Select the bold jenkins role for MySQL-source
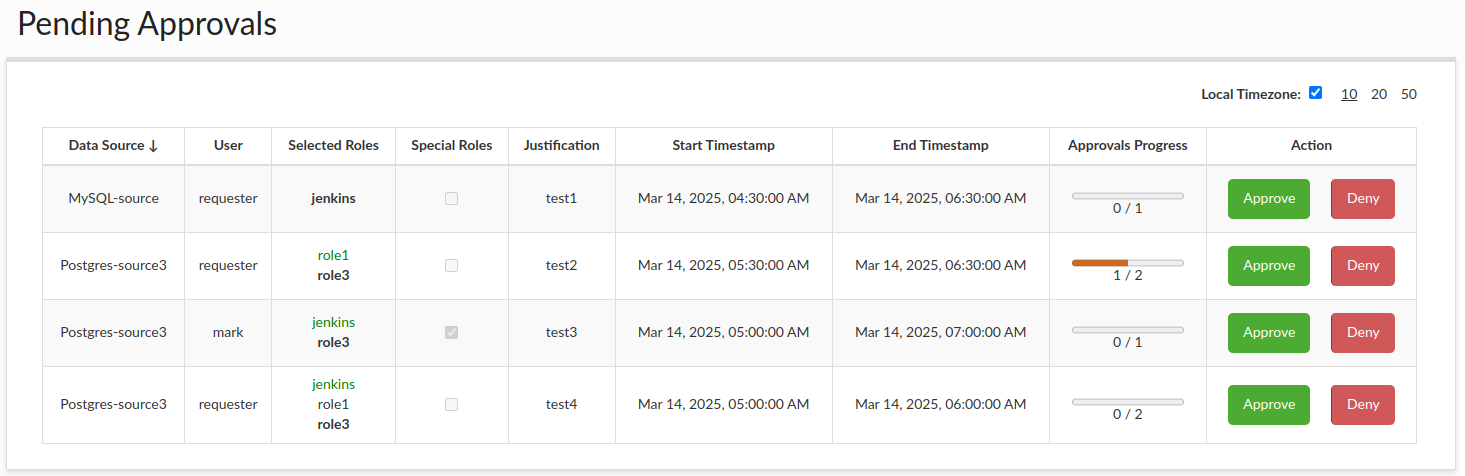1465x476 pixels. (333, 199)
